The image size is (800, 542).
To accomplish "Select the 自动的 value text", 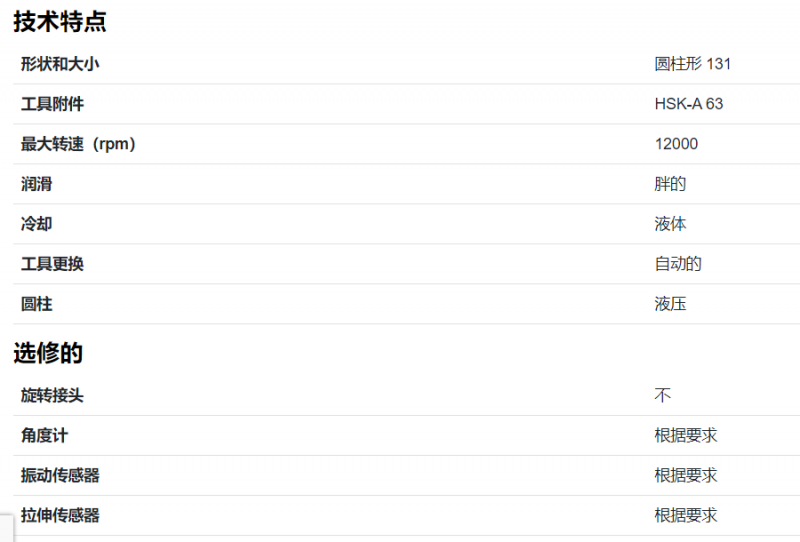I will (x=678, y=264).
